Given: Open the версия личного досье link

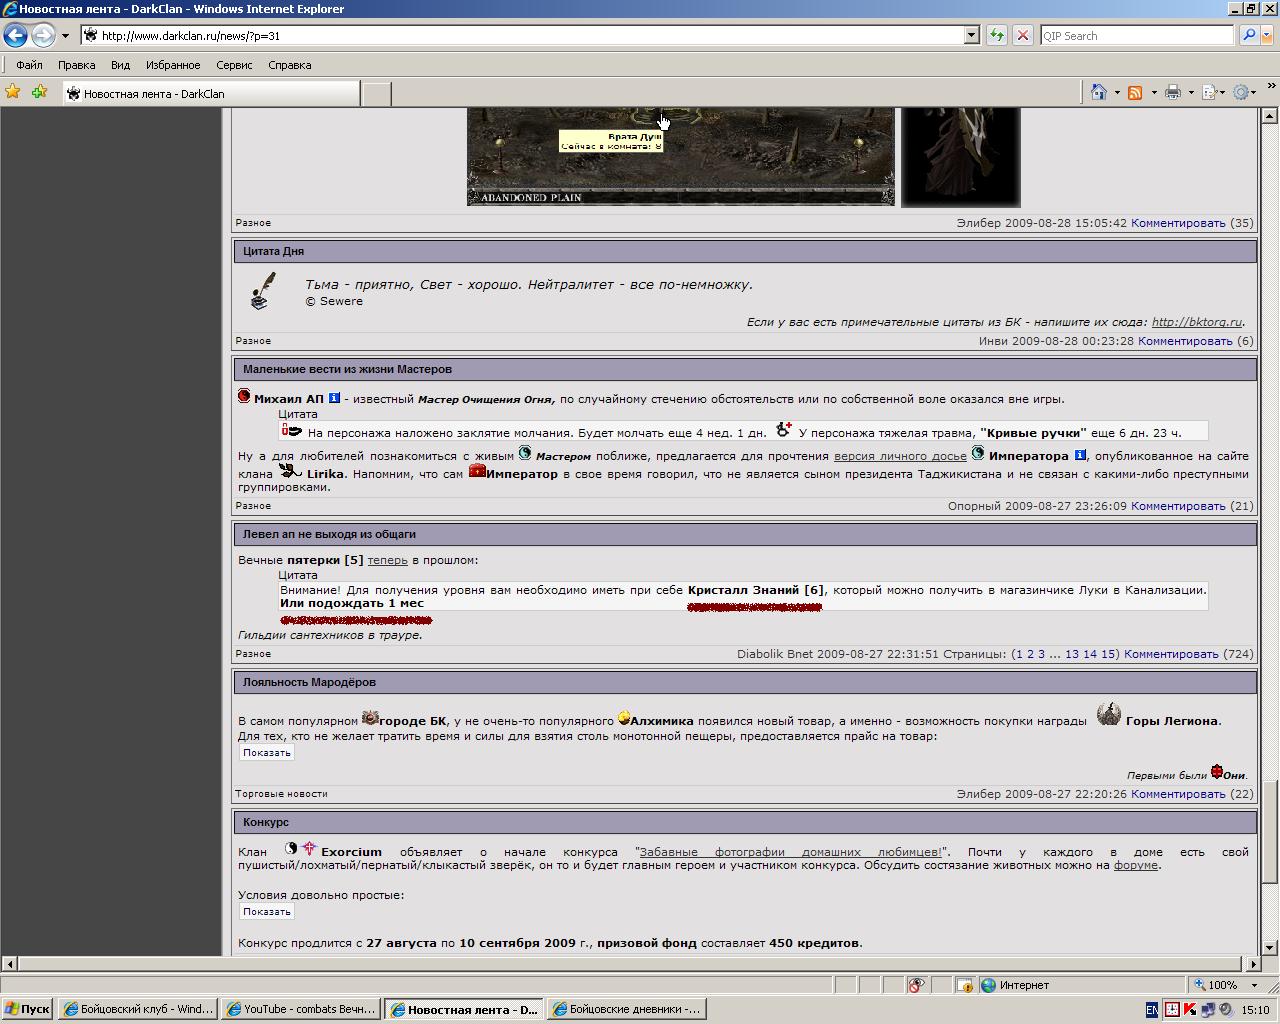Looking at the screenshot, I should 900,456.
